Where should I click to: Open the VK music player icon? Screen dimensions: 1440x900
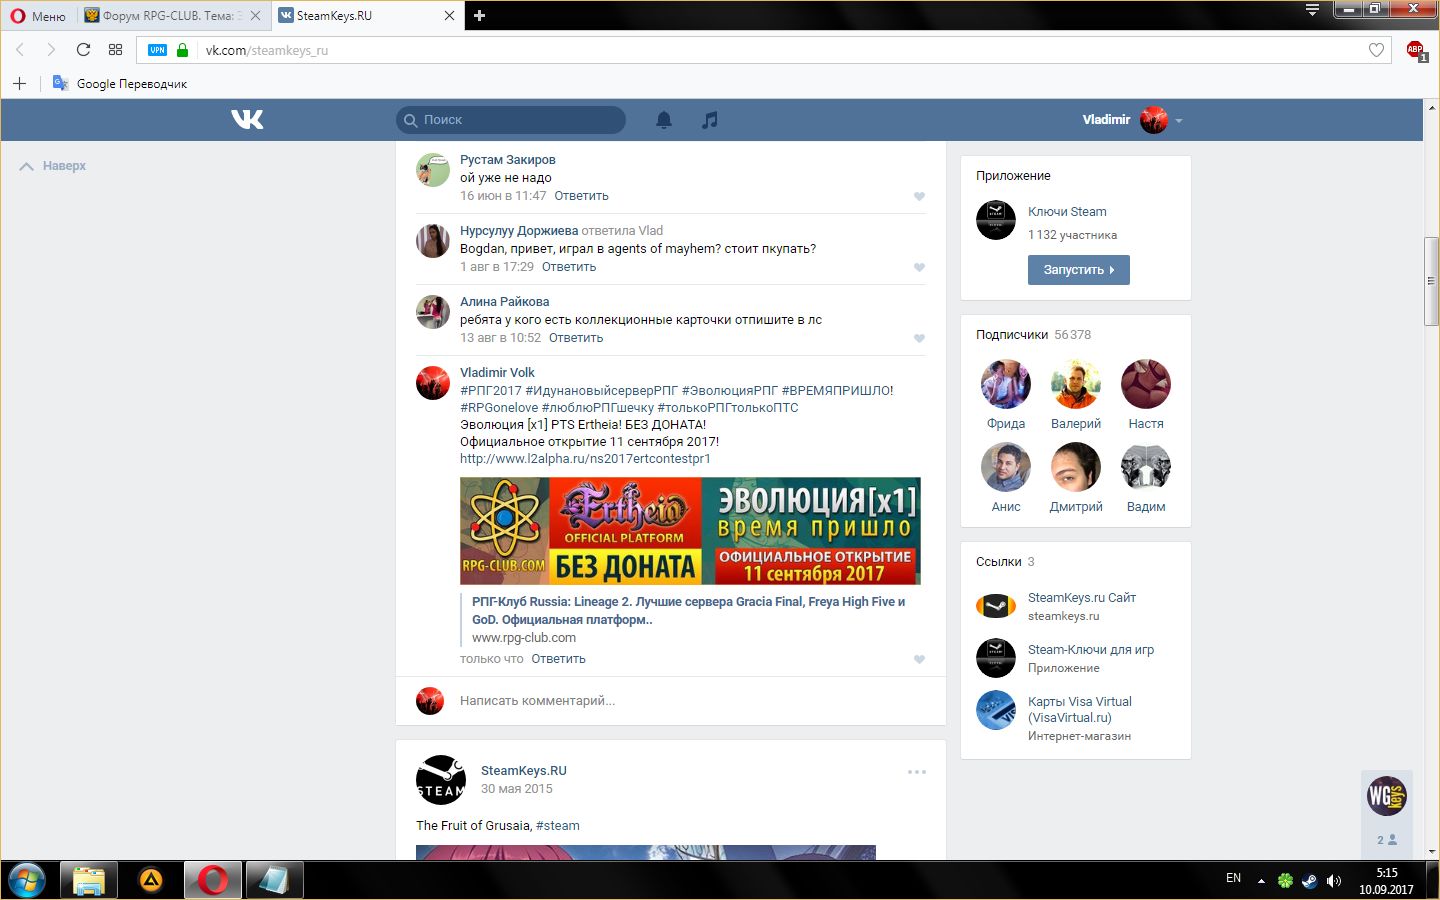tap(710, 120)
